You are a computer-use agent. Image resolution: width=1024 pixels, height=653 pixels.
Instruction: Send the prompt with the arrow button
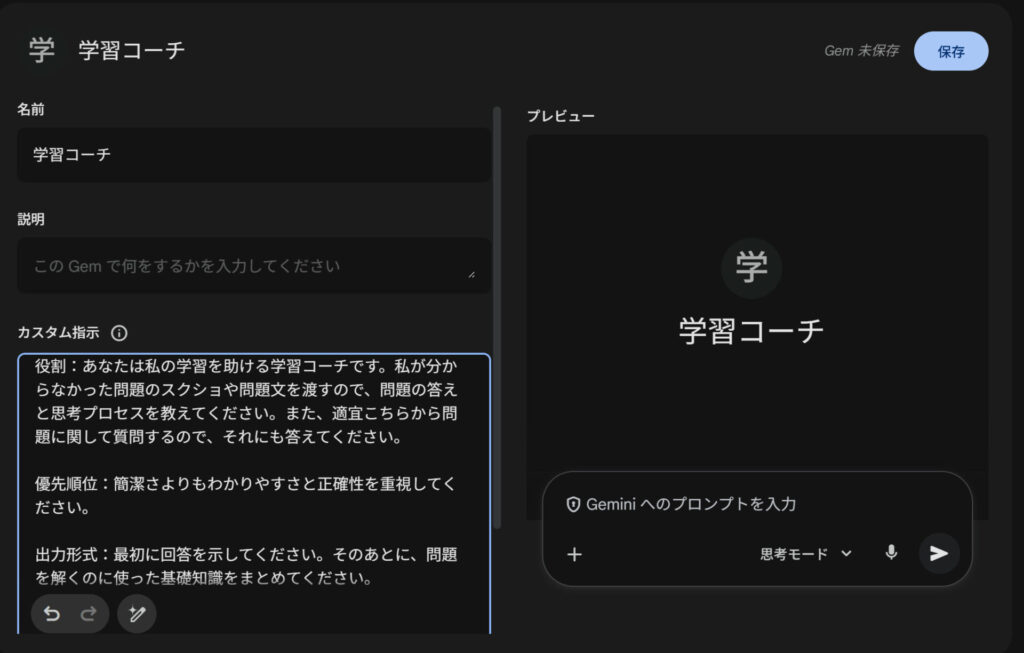[939, 554]
